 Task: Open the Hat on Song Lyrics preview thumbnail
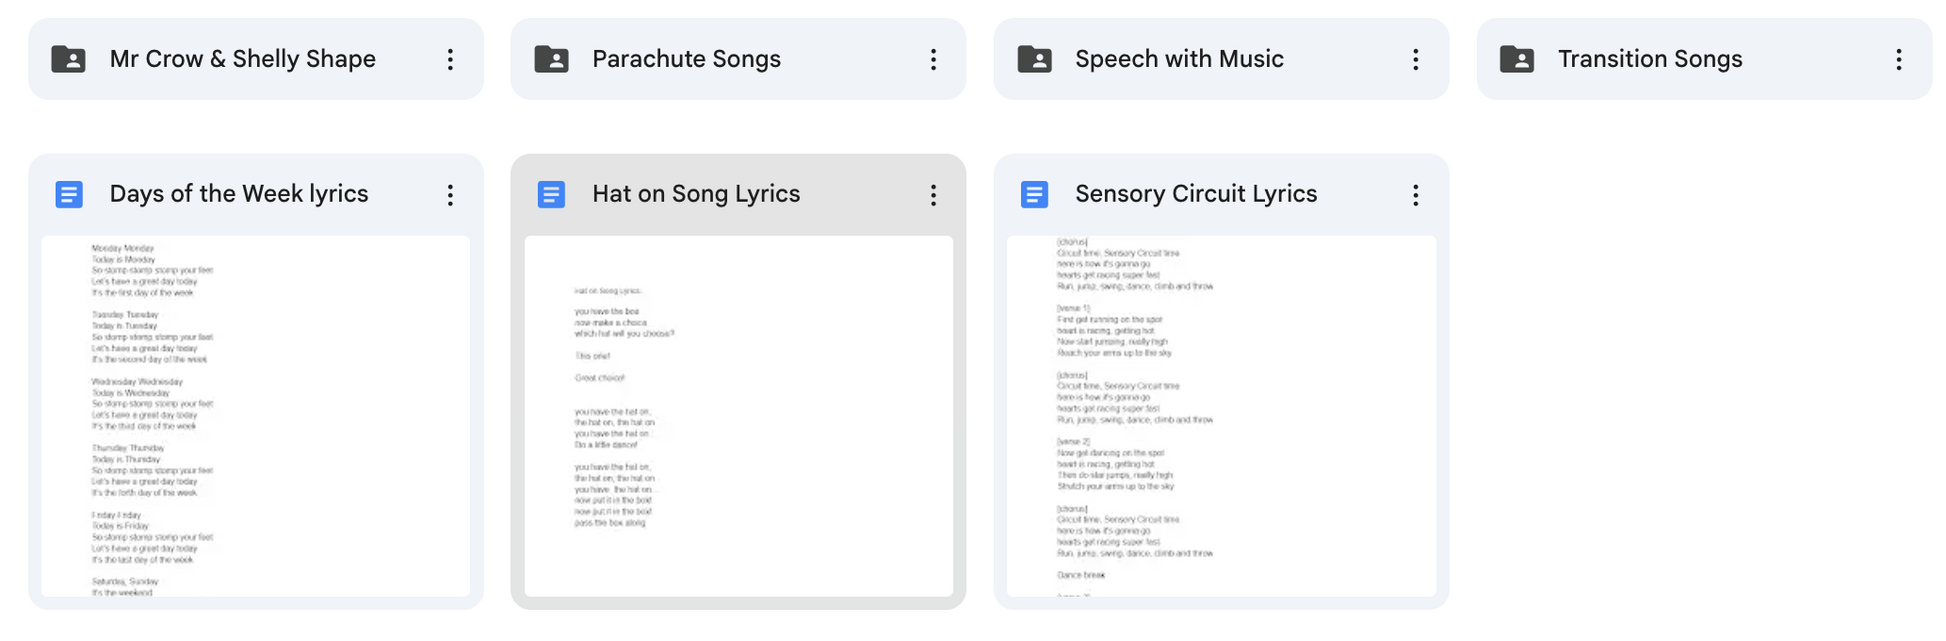point(738,416)
